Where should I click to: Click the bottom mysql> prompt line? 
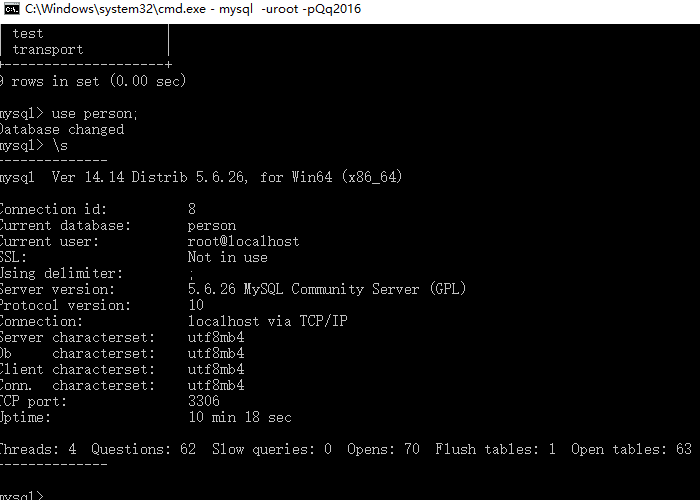coord(22,495)
